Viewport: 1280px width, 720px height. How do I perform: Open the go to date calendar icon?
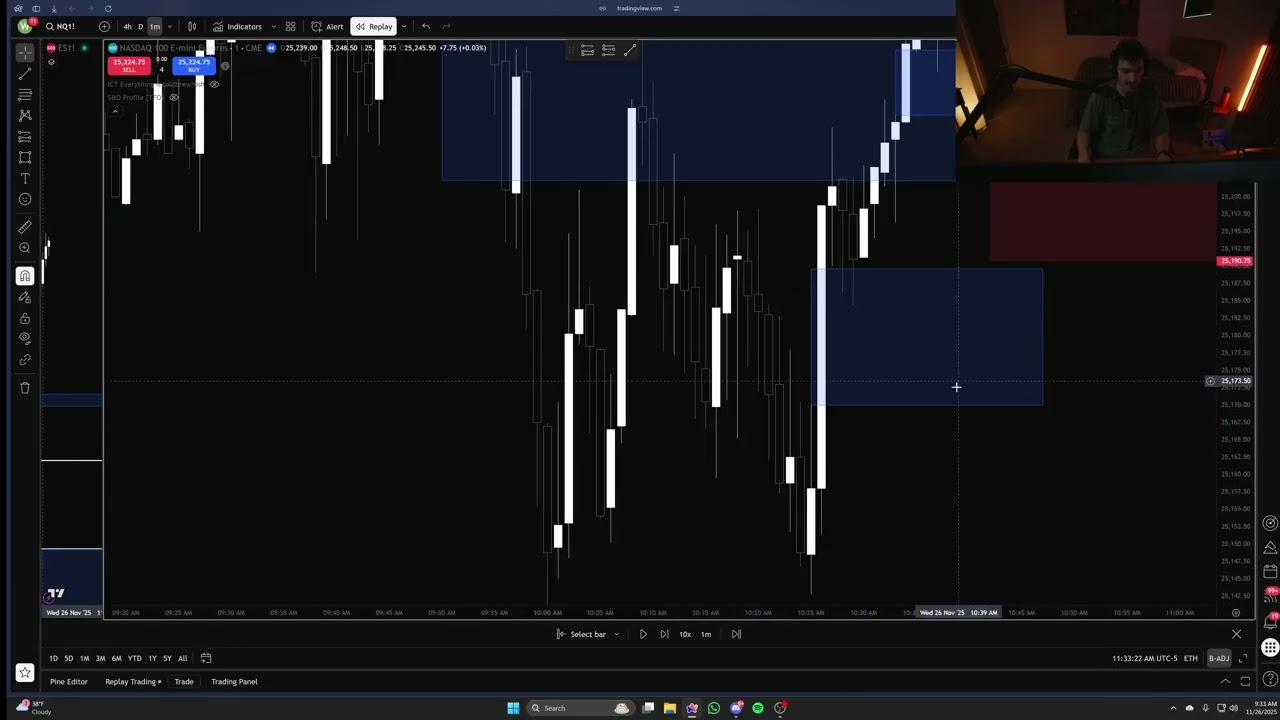[x=206, y=658]
